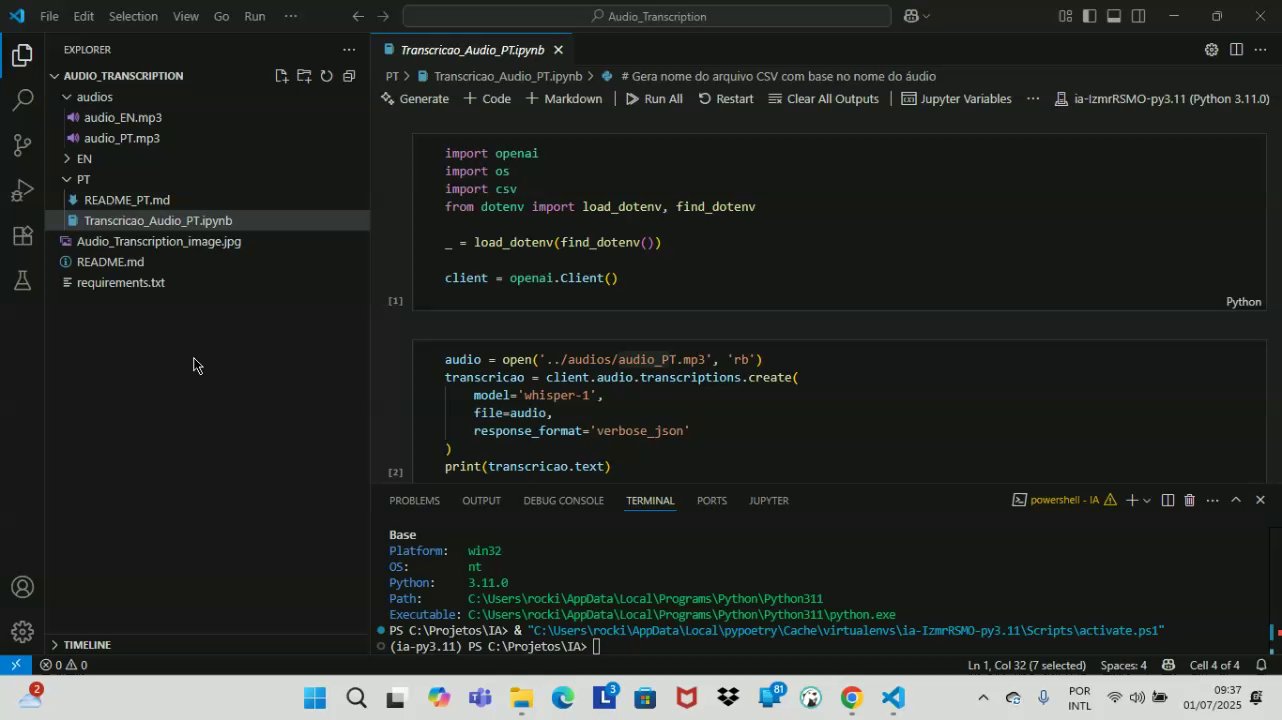The image size is (1282, 720).
Task: Expand the EN folder
Action: coord(84,159)
